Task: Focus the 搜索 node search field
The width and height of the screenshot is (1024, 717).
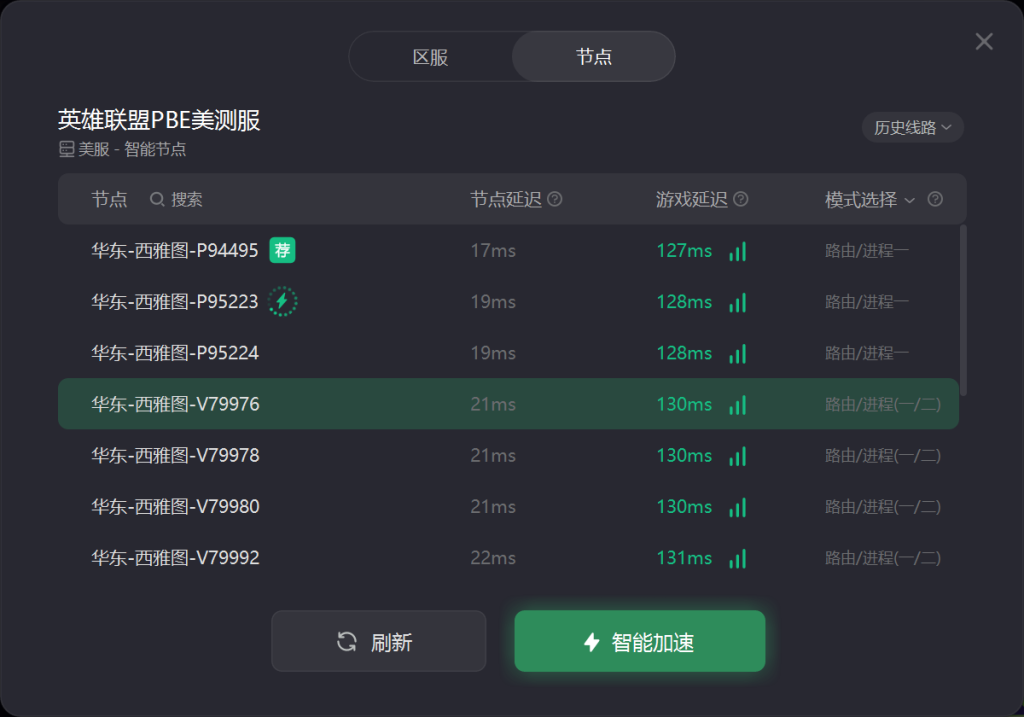Action: 186,199
